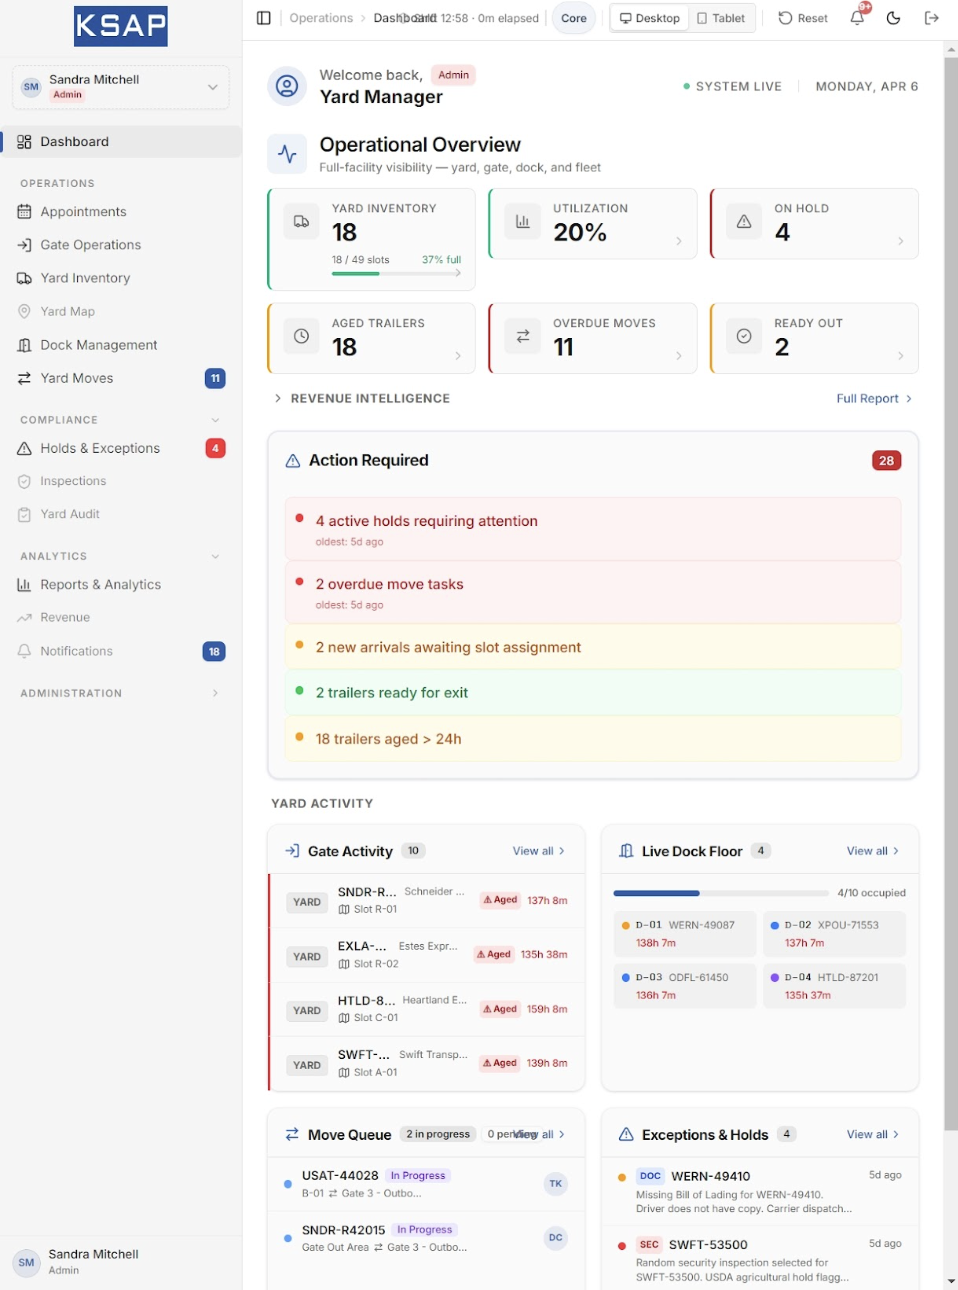Click the Yard Audit clipboard icon
This screenshot has height=1290, width=958.
[x=24, y=514]
